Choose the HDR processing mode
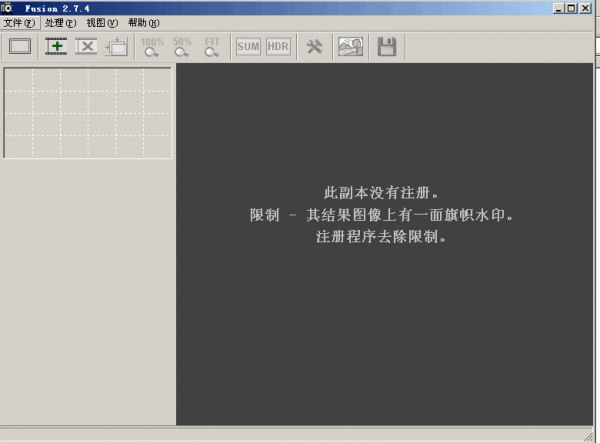The height and width of the screenshot is (443, 600). point(278,47)
